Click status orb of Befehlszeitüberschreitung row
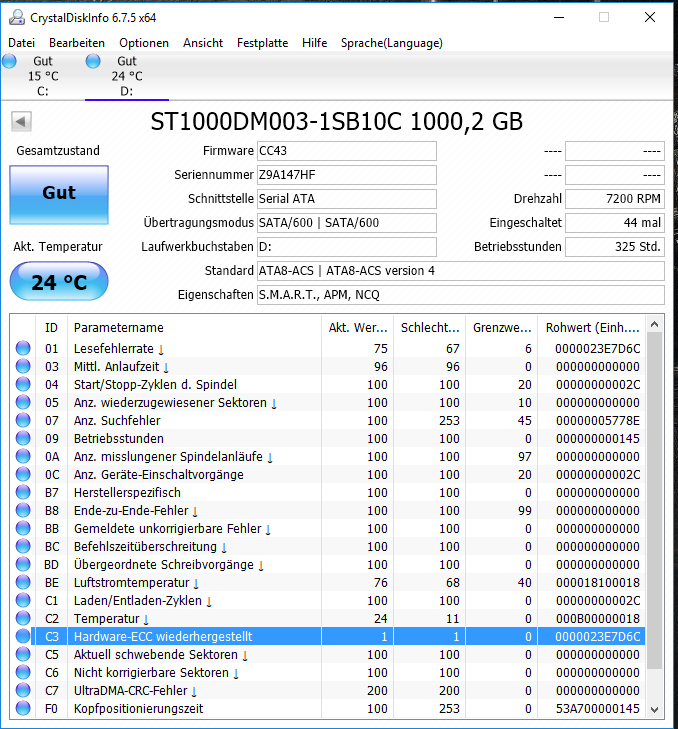The height and width of the screenshot is (729, 678). (x=23, y=546)
